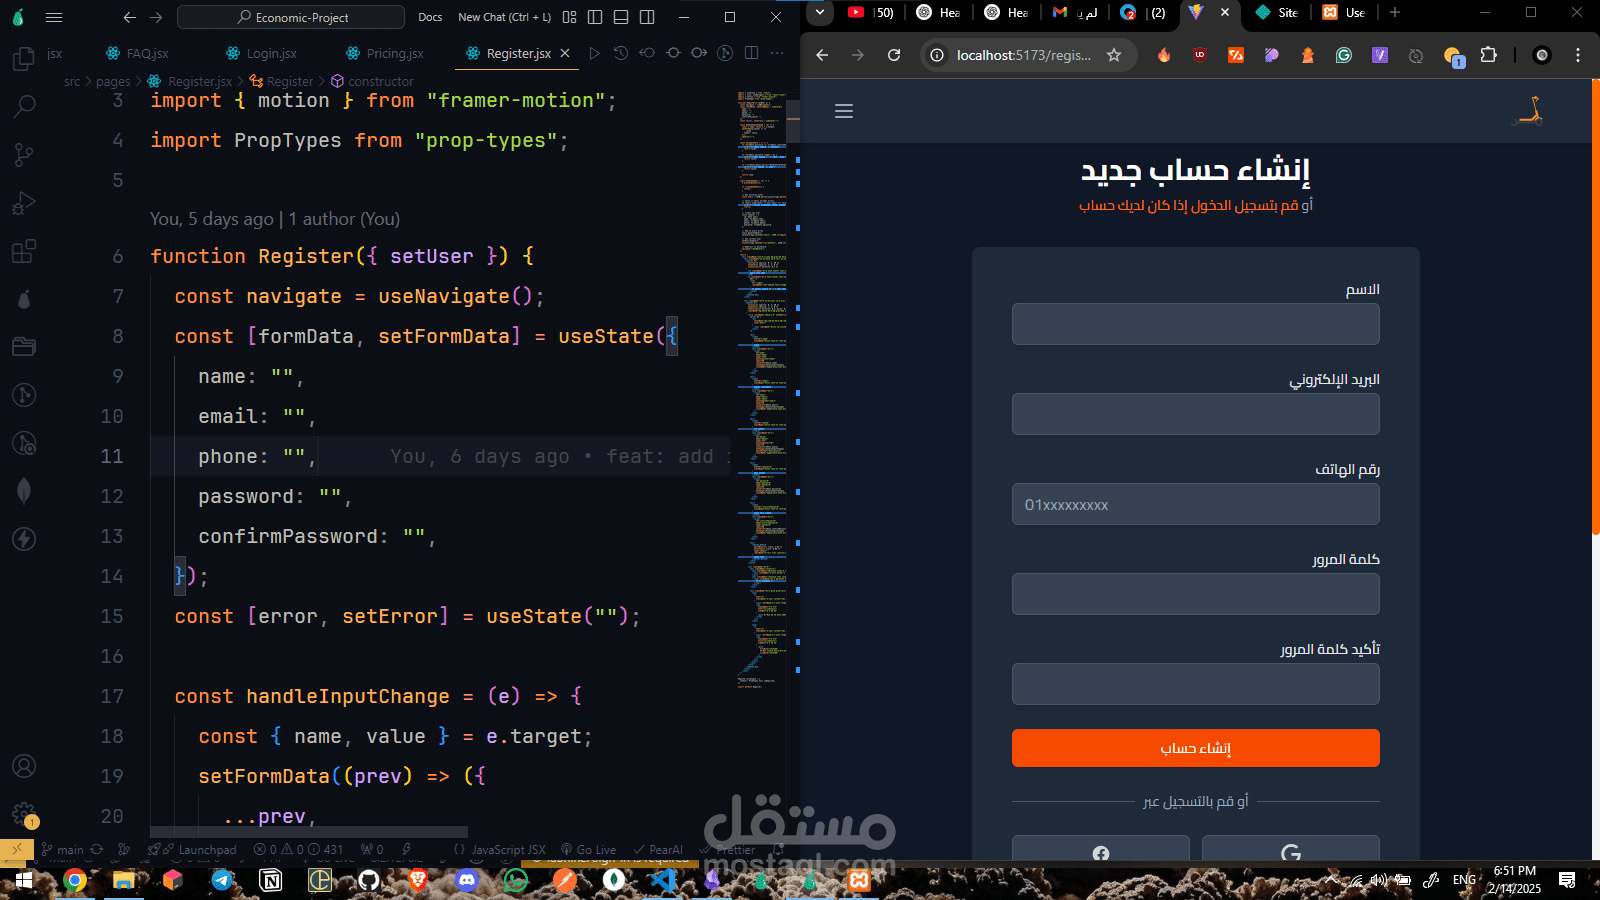Click the كلمة المرور (password) input field

pyautogui.click(x=1195, y=594)
